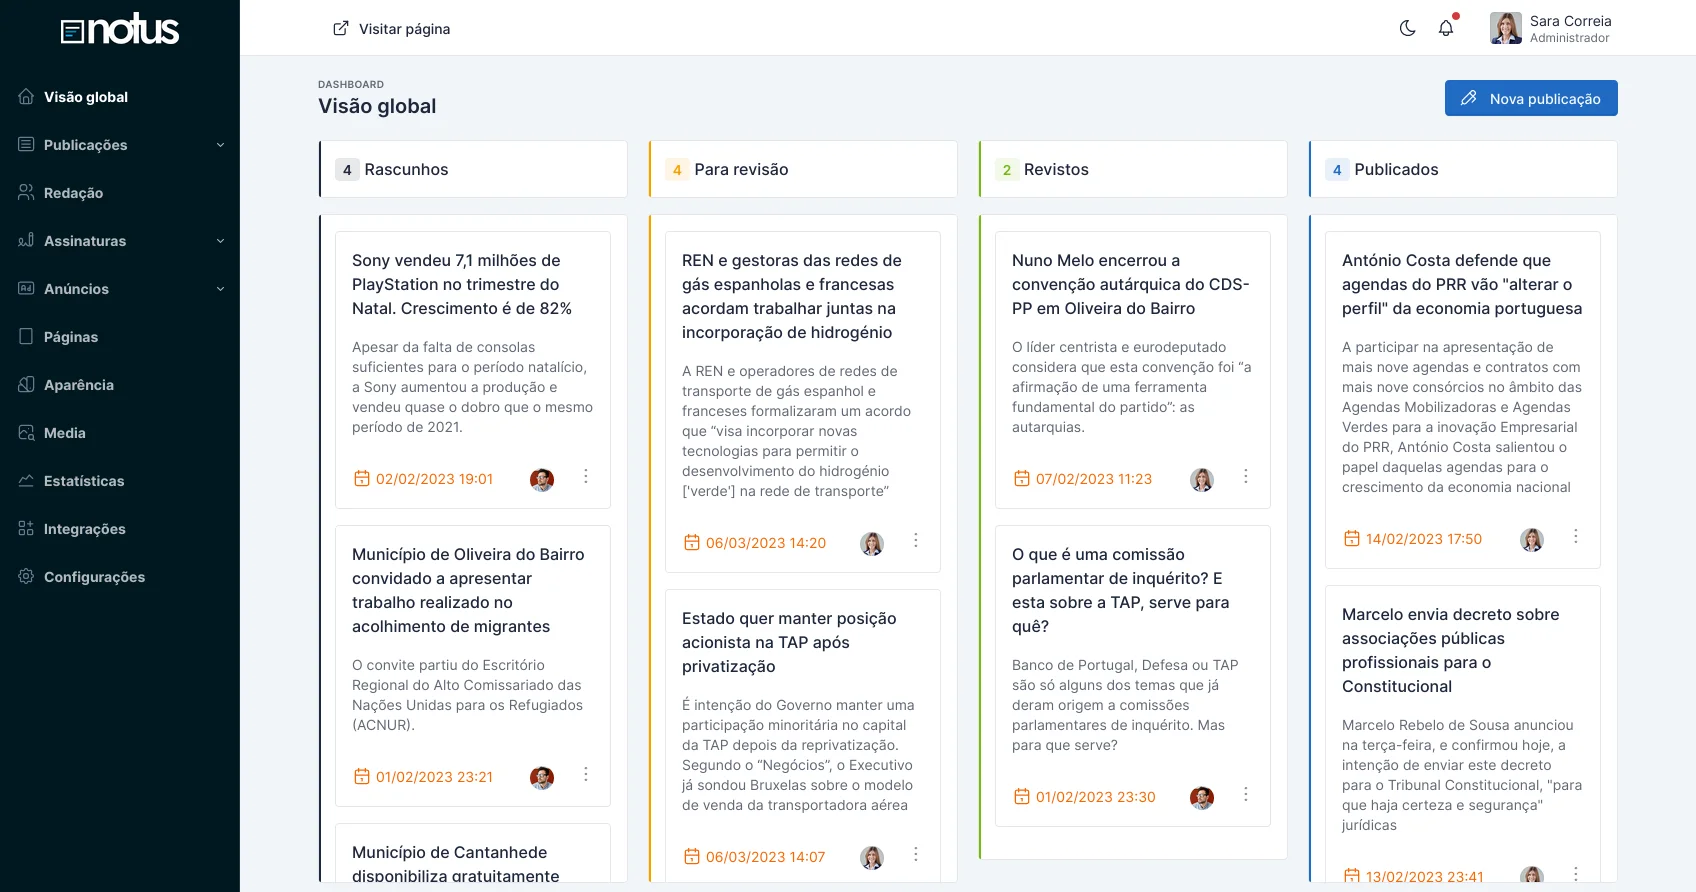Screen dimensions: 1696x892
Task: Select the Para revisão column header
Action: pyautogui.click(x=741, y=170)
